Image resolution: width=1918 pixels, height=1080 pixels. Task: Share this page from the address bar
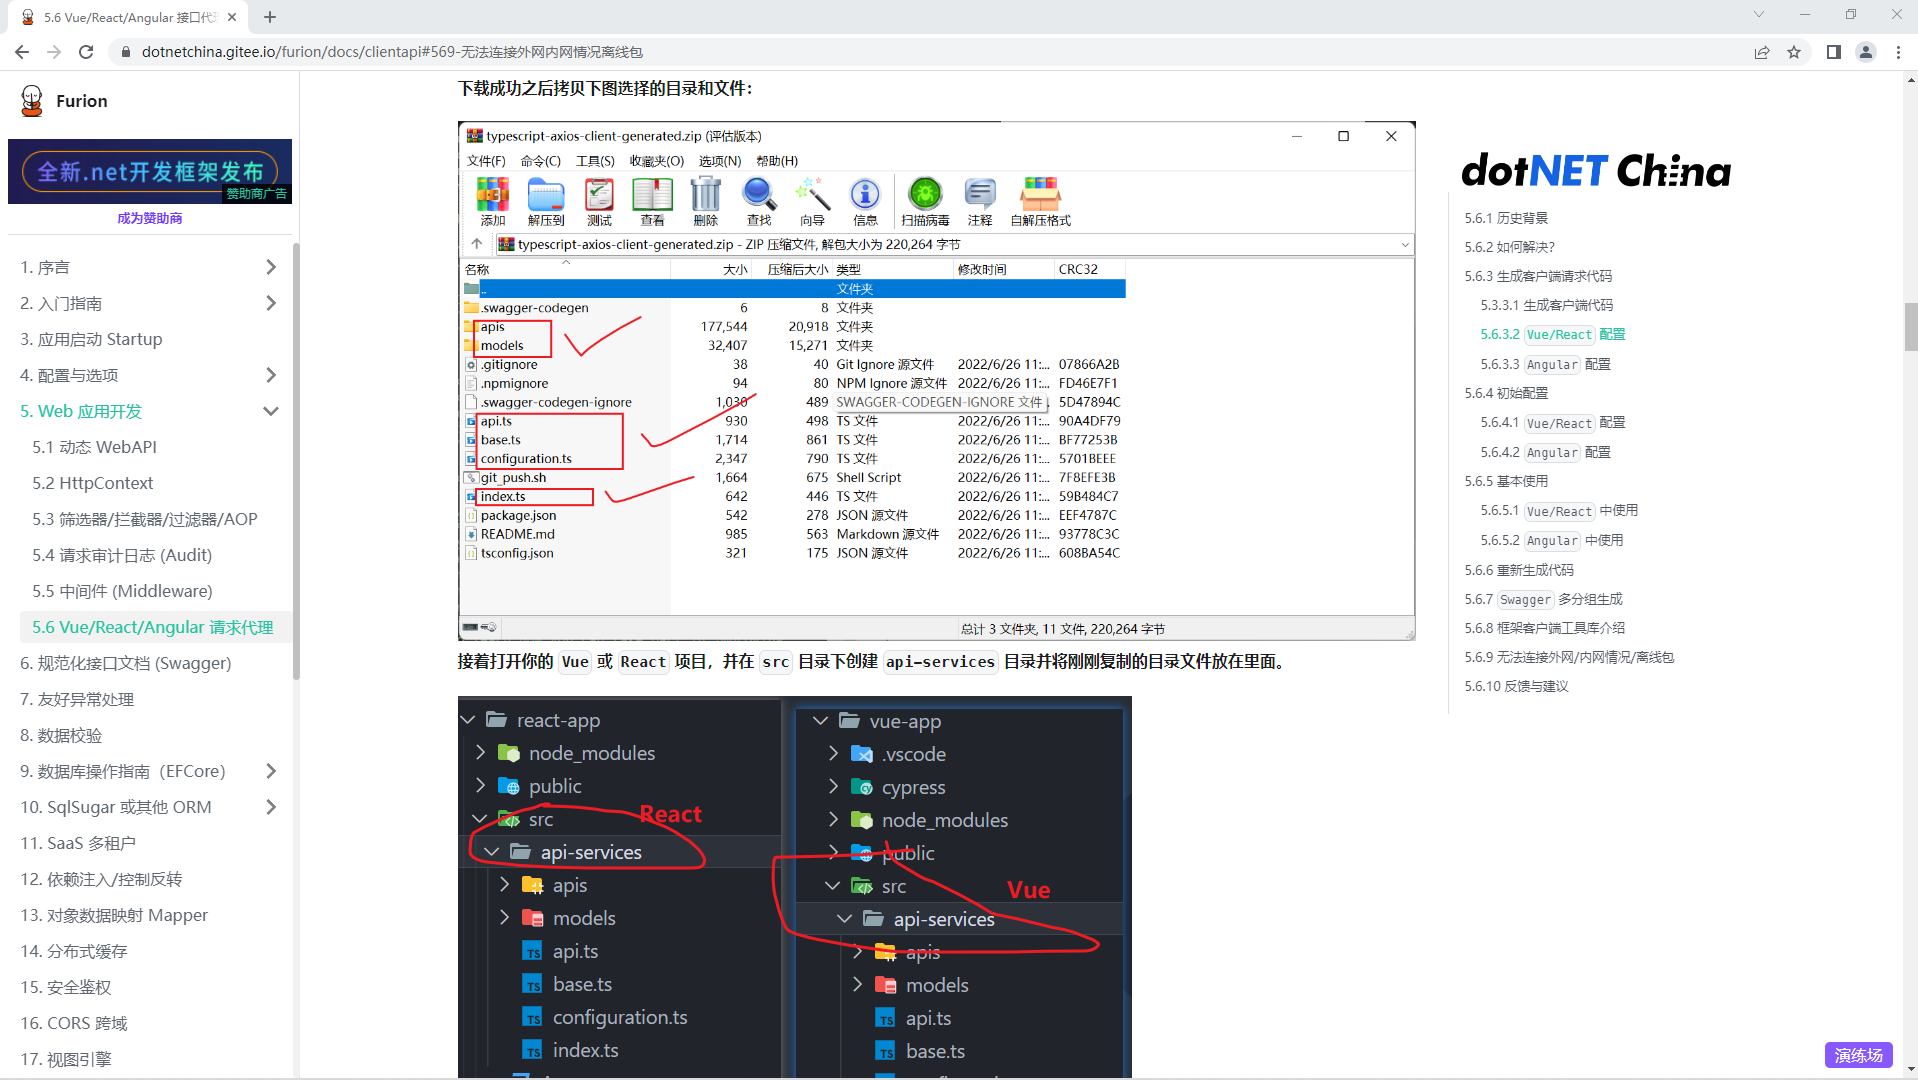(x=1762, y=52)
